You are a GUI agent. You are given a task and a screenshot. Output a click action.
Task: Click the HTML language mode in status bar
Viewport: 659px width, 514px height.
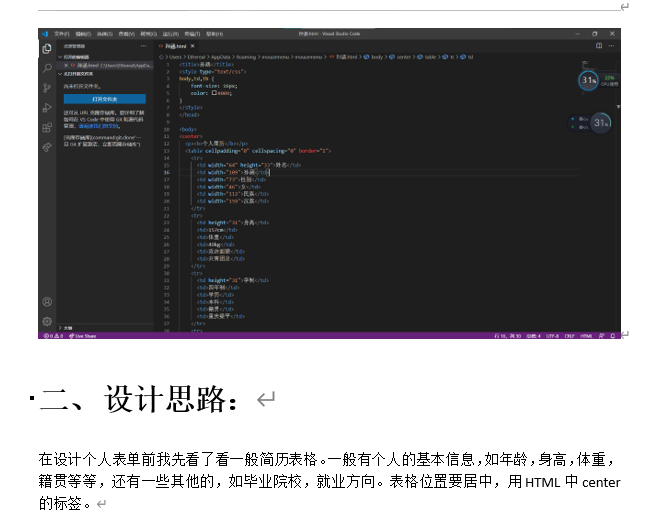(586, 336)
